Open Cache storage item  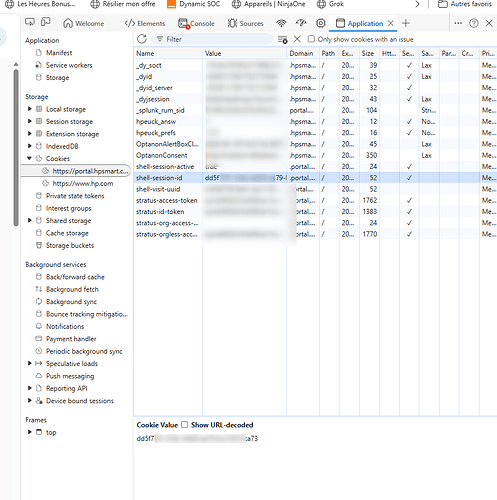[x=67, y=233]
